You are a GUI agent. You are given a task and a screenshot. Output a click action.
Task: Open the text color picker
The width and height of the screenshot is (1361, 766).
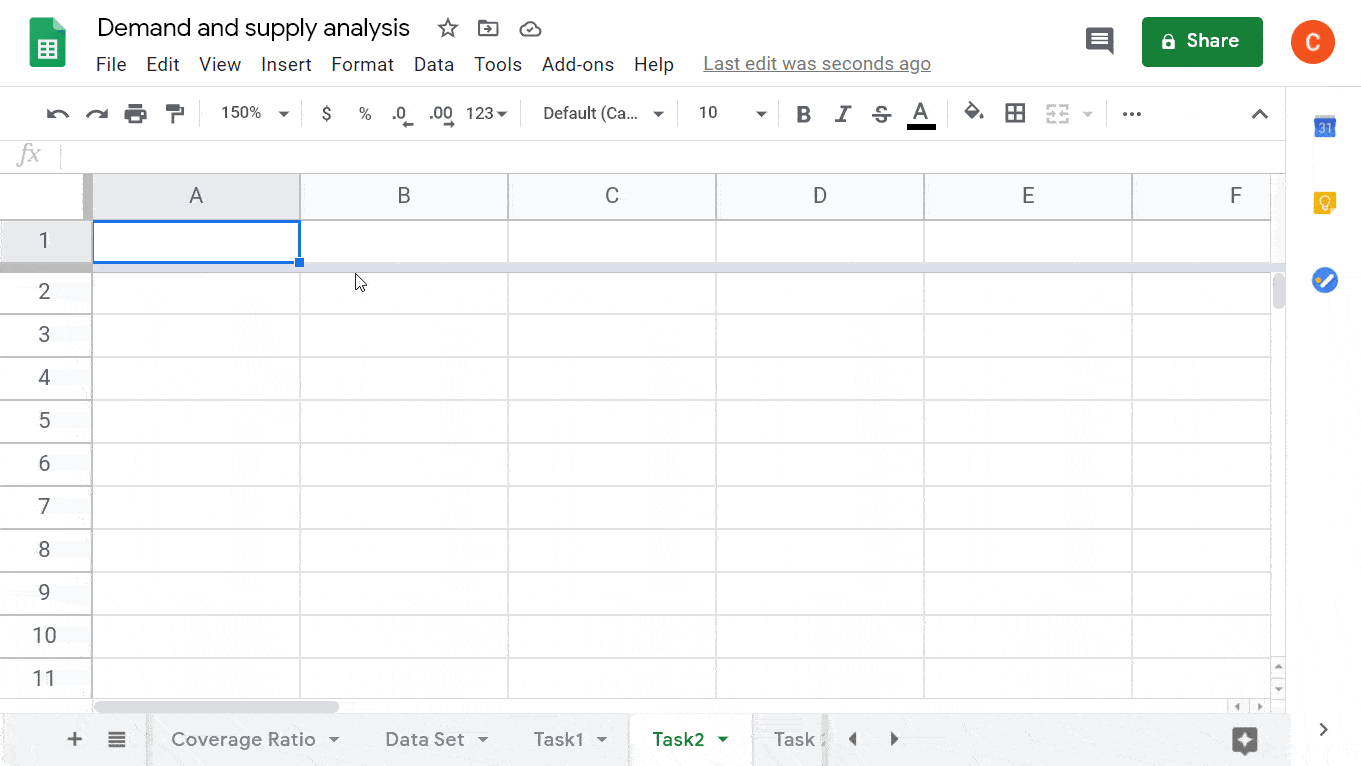[921, 114]
